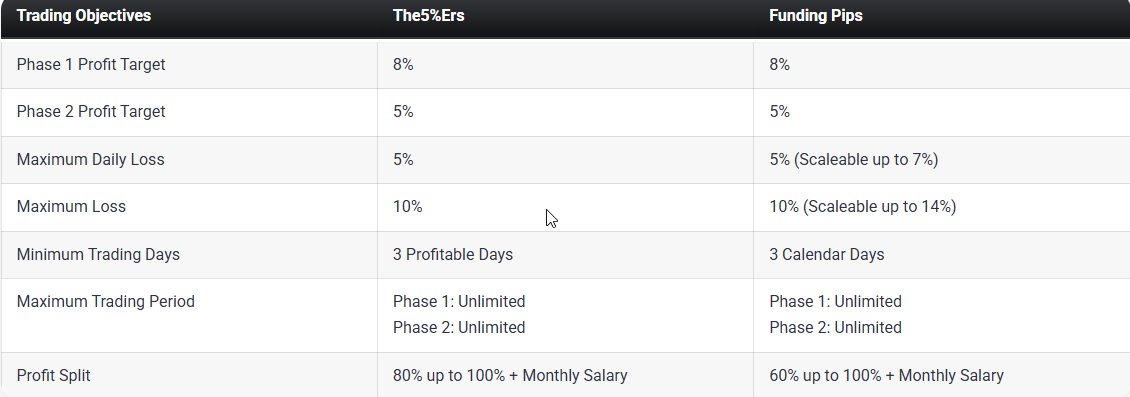Click the 8% Phase 1 value under Funding Pips

pyautogui.click(x=779, y=65)
